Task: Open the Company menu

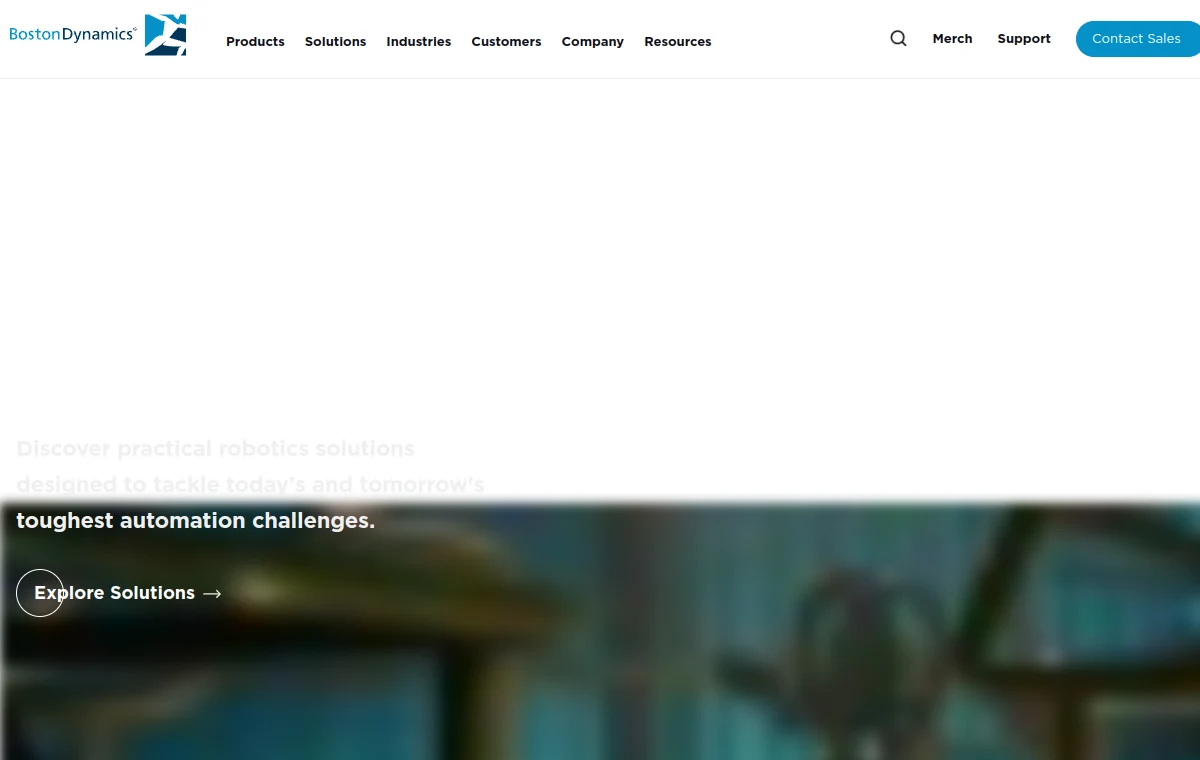Action: click(x=593, y=42)
